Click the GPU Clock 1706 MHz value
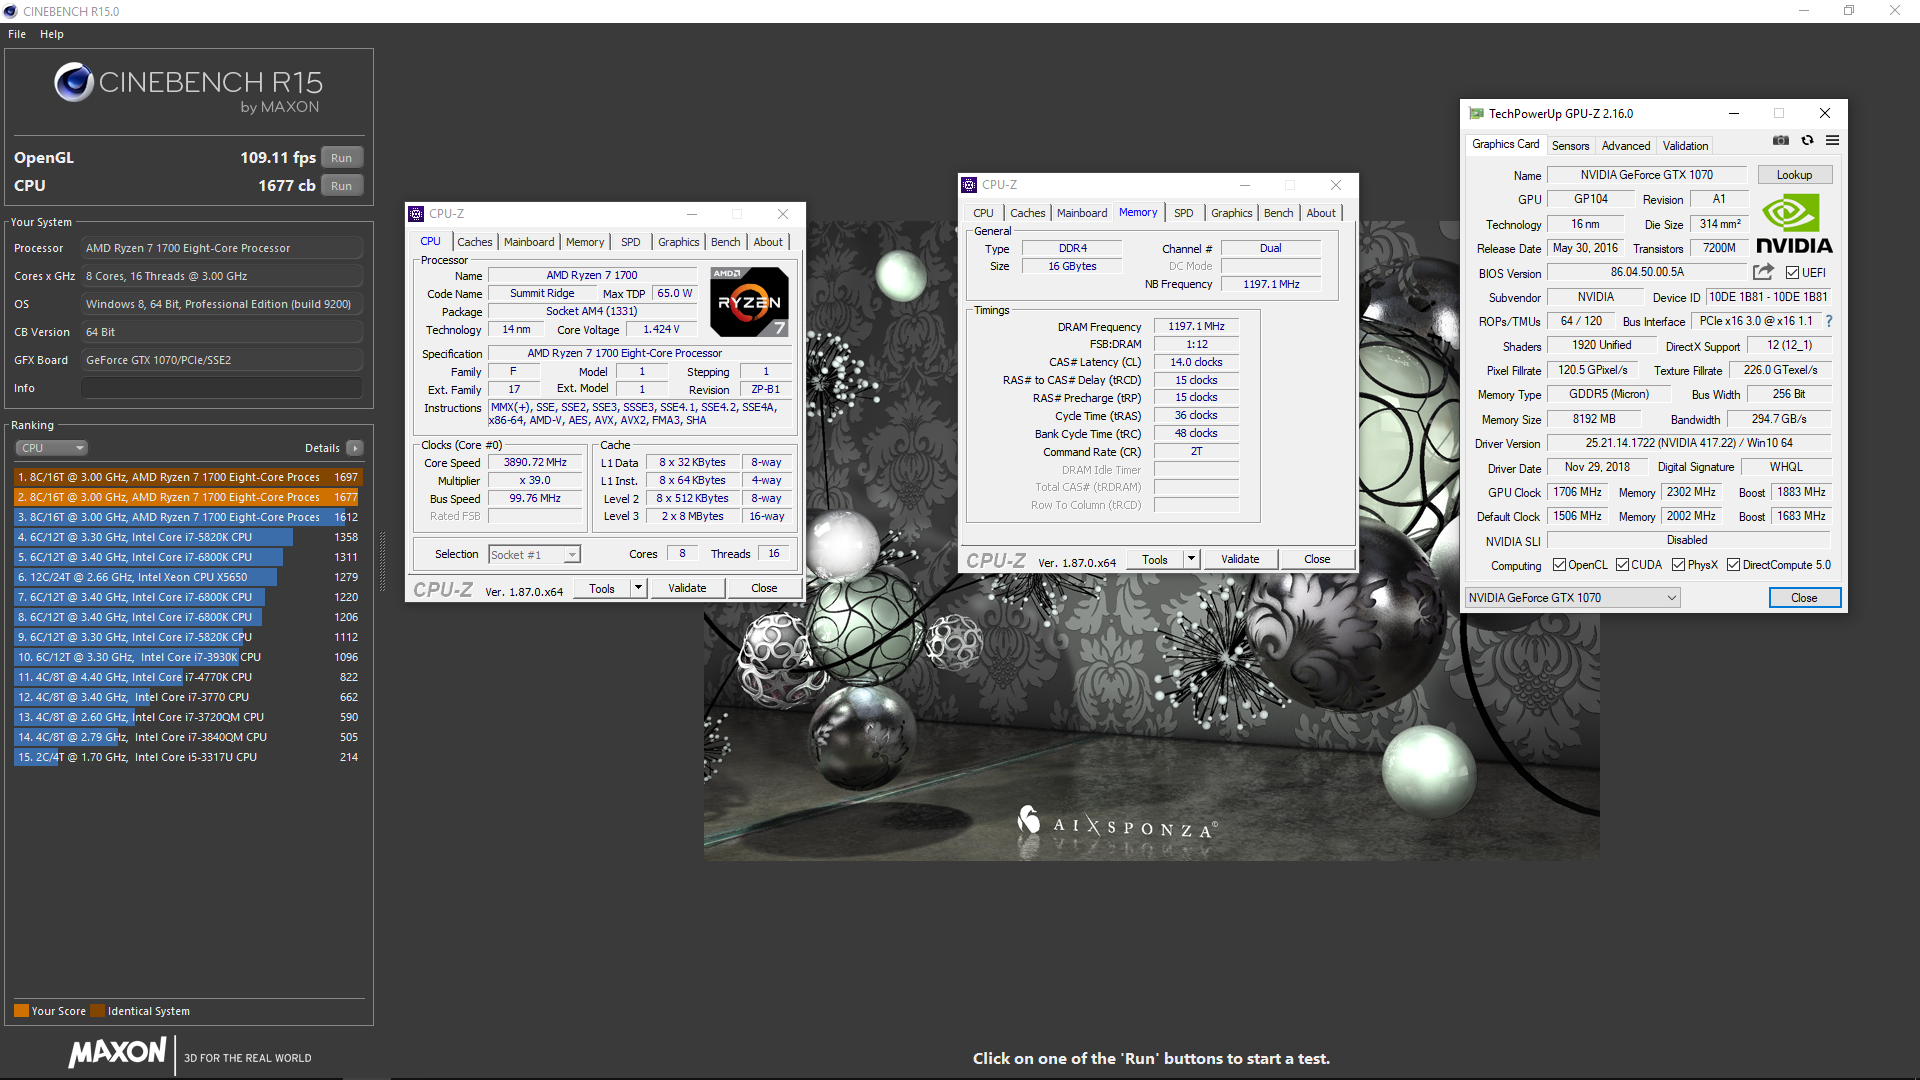The image size is (1920, 1080). click(x=1577, y=492)
